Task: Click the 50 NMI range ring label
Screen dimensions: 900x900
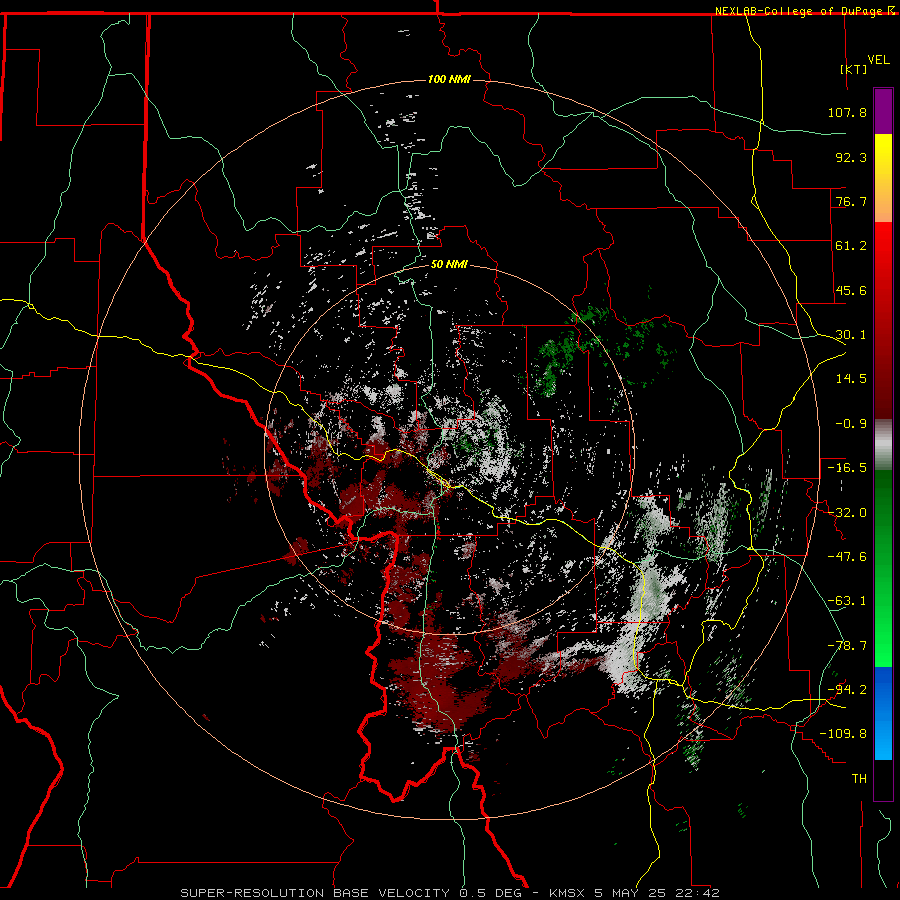Action: point(449,264)
